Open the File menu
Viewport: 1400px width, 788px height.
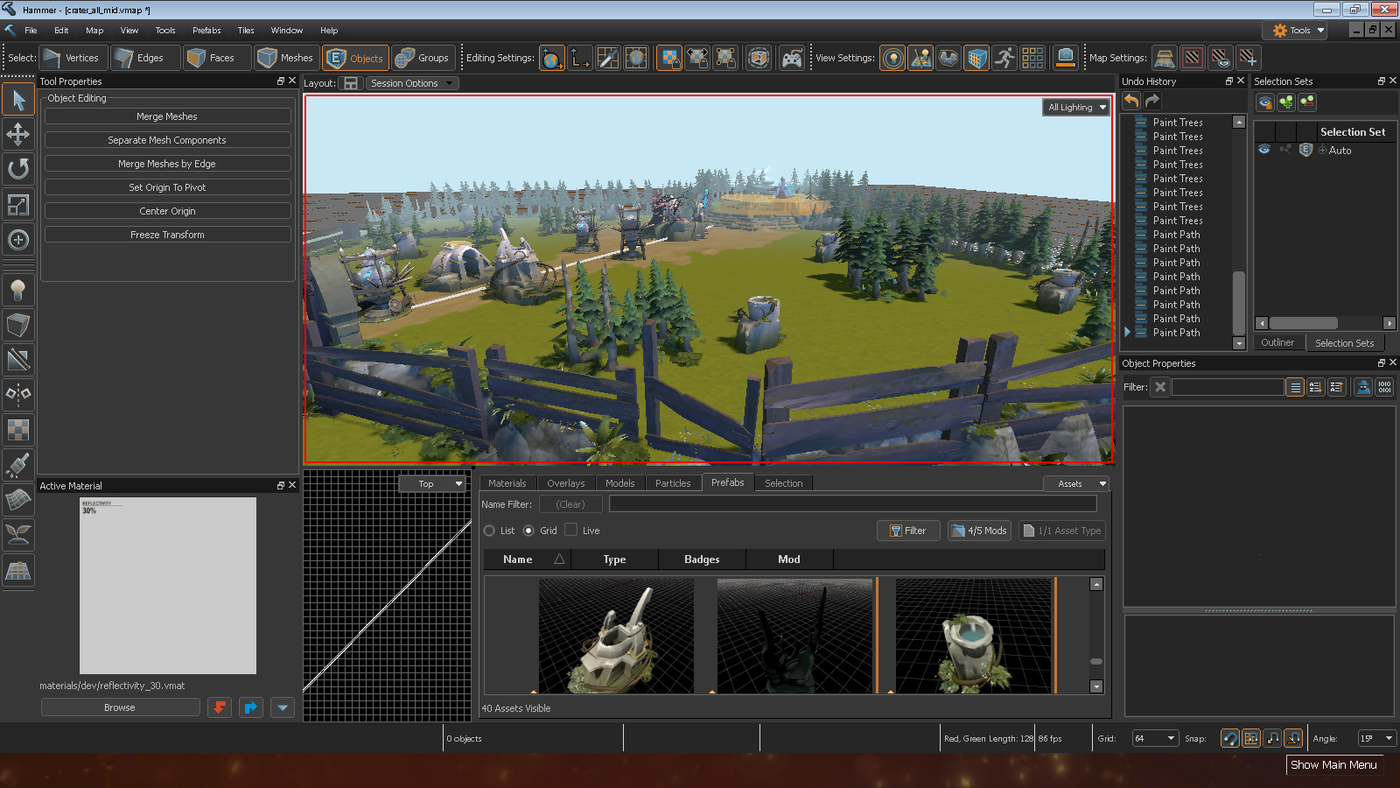[x=31, y=30]
